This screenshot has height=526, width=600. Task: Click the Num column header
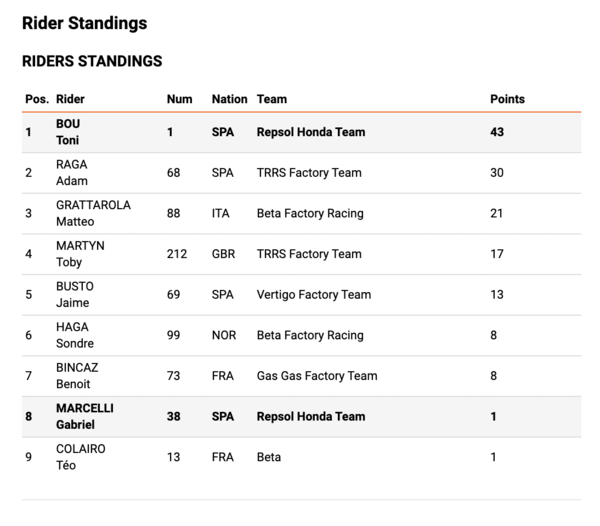tap(179, 99)
